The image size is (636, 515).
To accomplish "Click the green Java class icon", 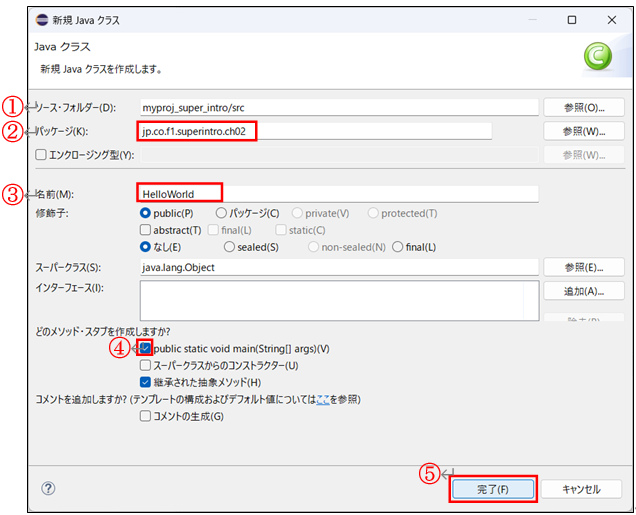I will pos(598,60).
